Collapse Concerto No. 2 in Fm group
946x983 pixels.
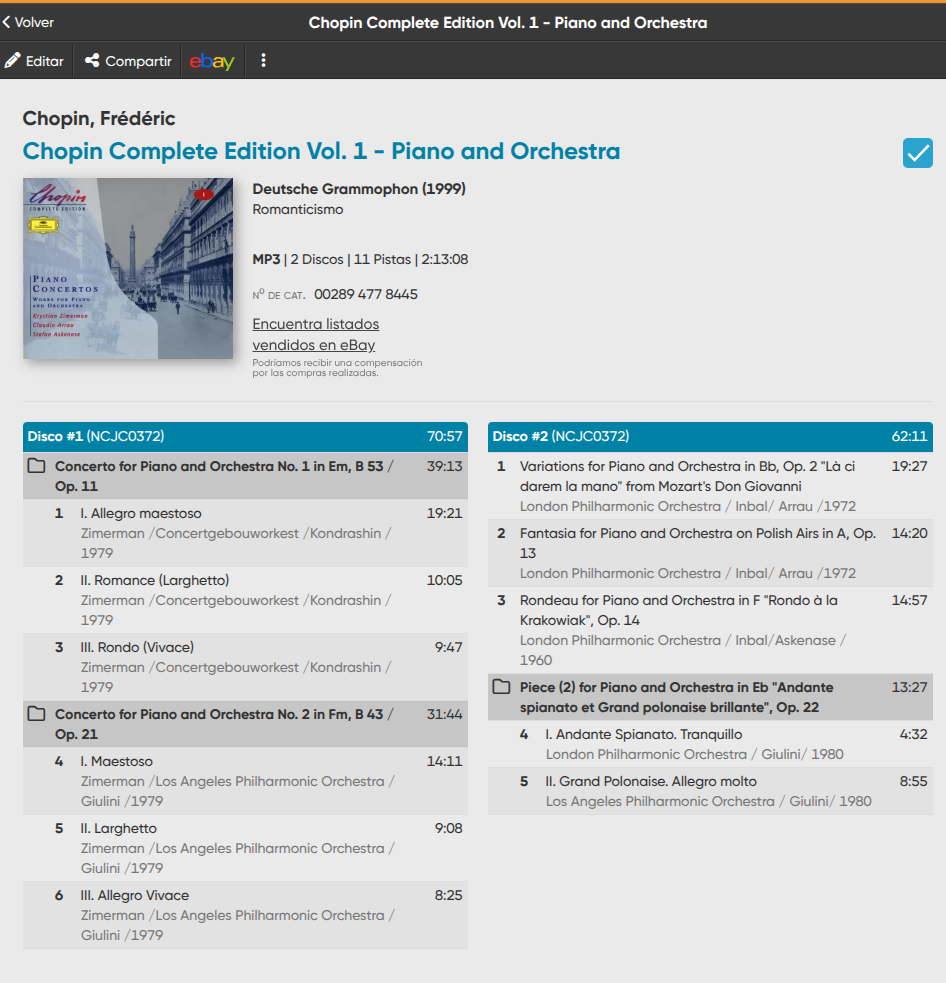(x=245, y=723)
